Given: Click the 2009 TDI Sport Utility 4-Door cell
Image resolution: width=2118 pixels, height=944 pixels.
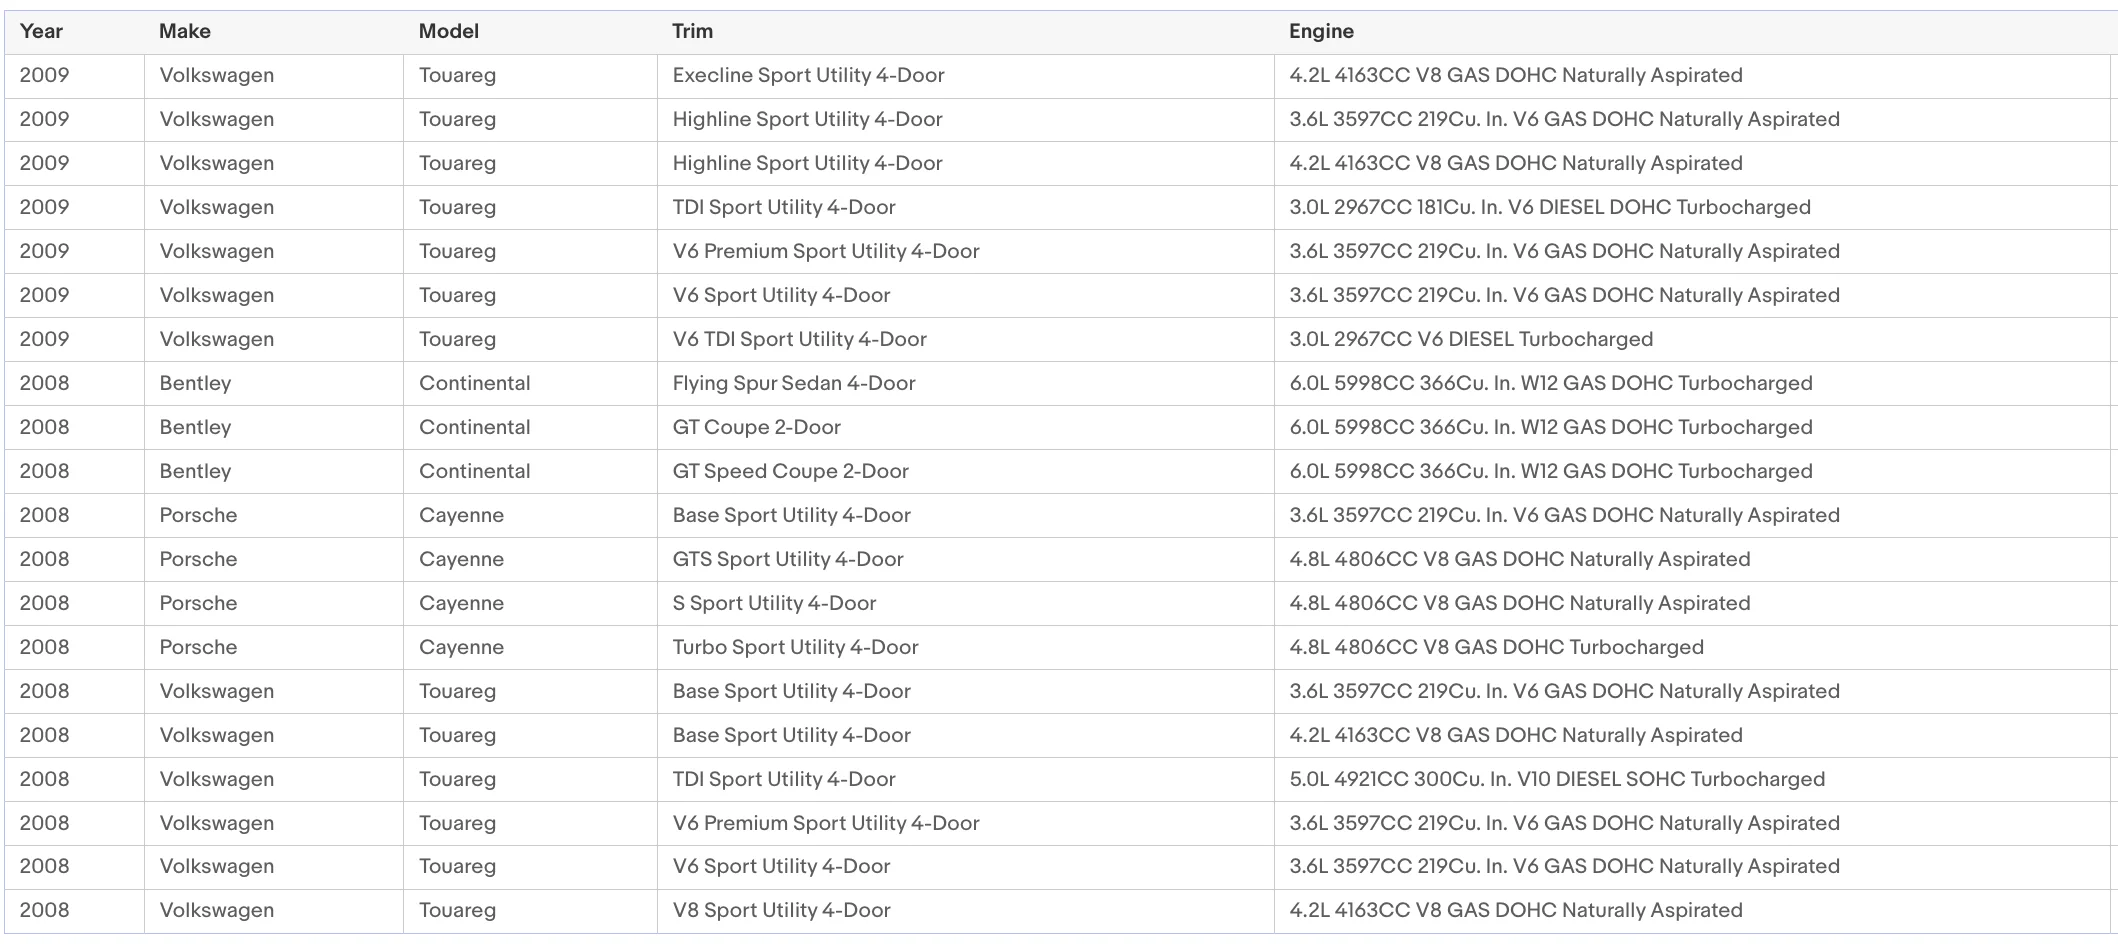Looking at the screenshot, I should pos(965,208).
